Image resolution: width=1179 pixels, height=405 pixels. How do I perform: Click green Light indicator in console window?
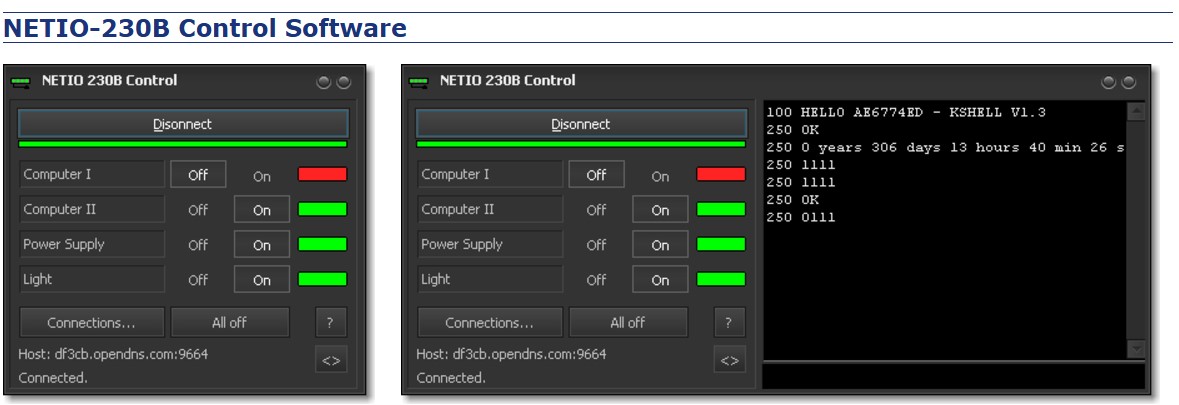pyautogui.click(x=721, y=279)
